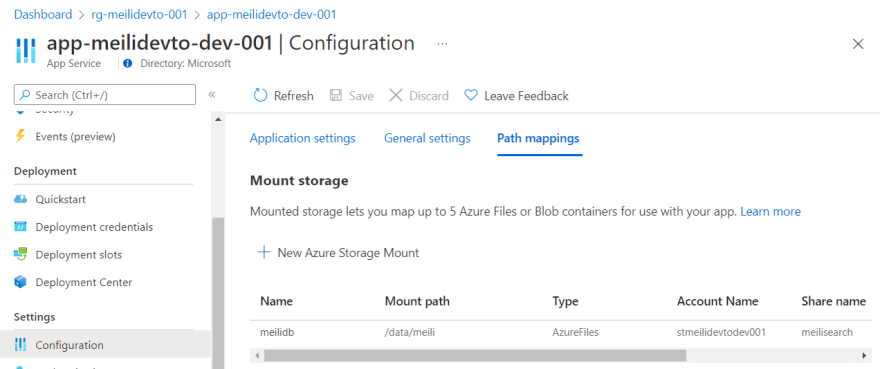Open the ellipsis more options menu

coord(442,43)
